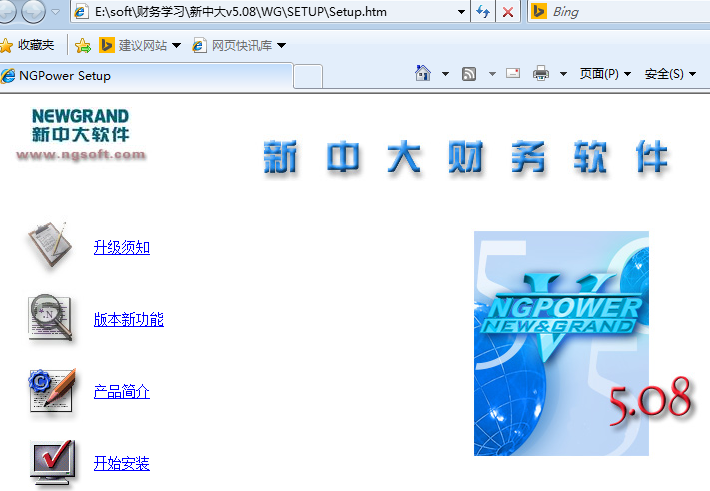
Task: Open the 版本新功能 new features link
Action: 129,319
